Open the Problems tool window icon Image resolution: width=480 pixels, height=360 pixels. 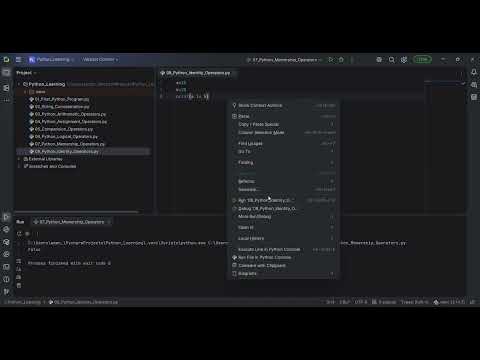point(6,279)
